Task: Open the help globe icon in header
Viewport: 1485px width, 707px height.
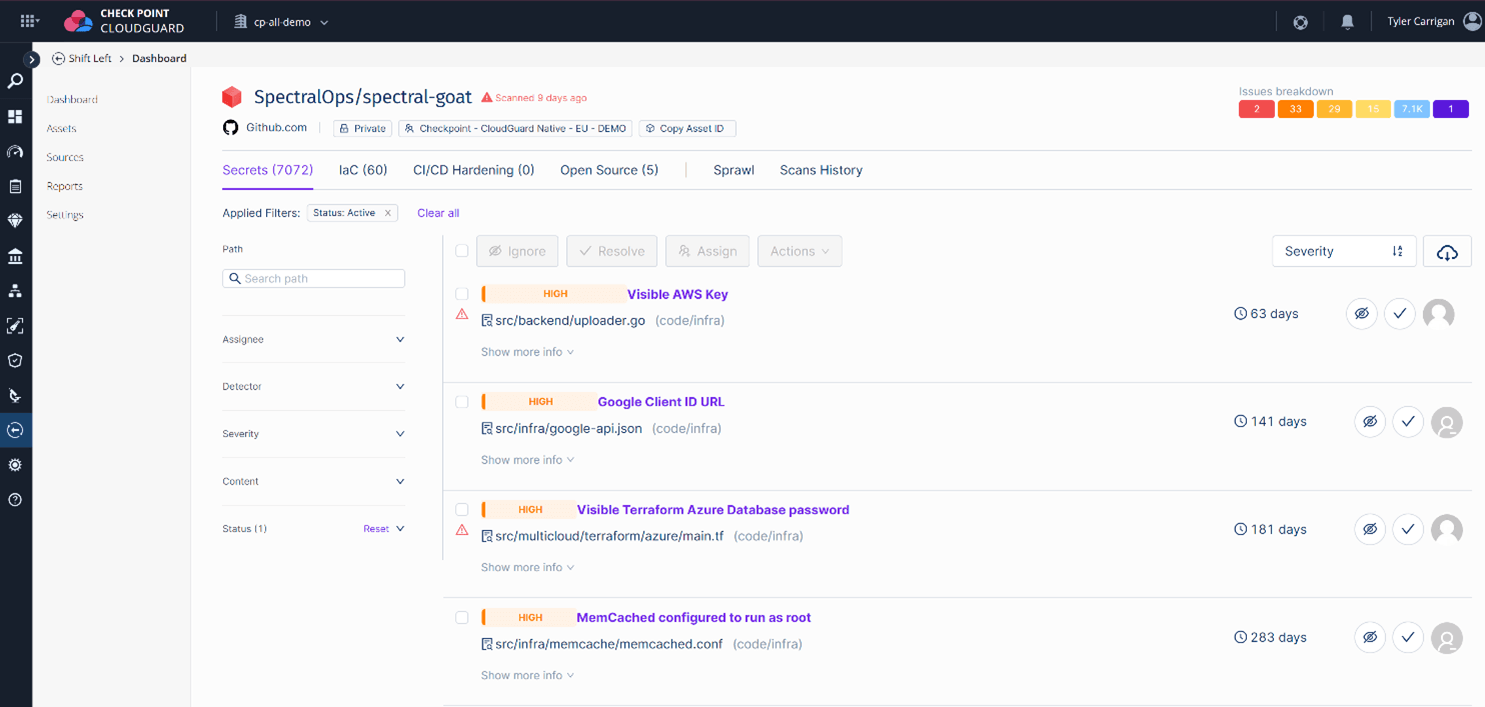Action: click(x=1300, y=22)
